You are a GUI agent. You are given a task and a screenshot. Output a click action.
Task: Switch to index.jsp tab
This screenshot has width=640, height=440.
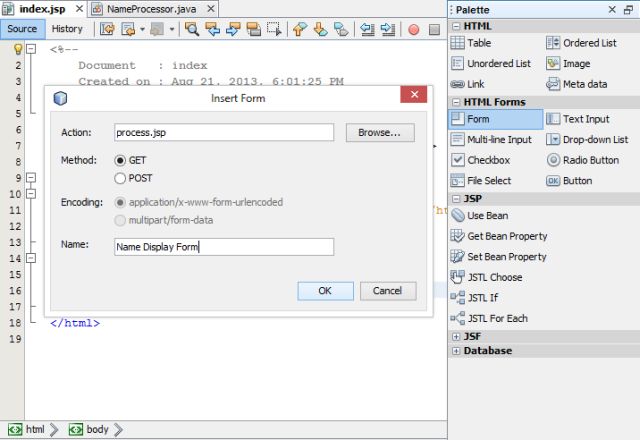[42, 9]
